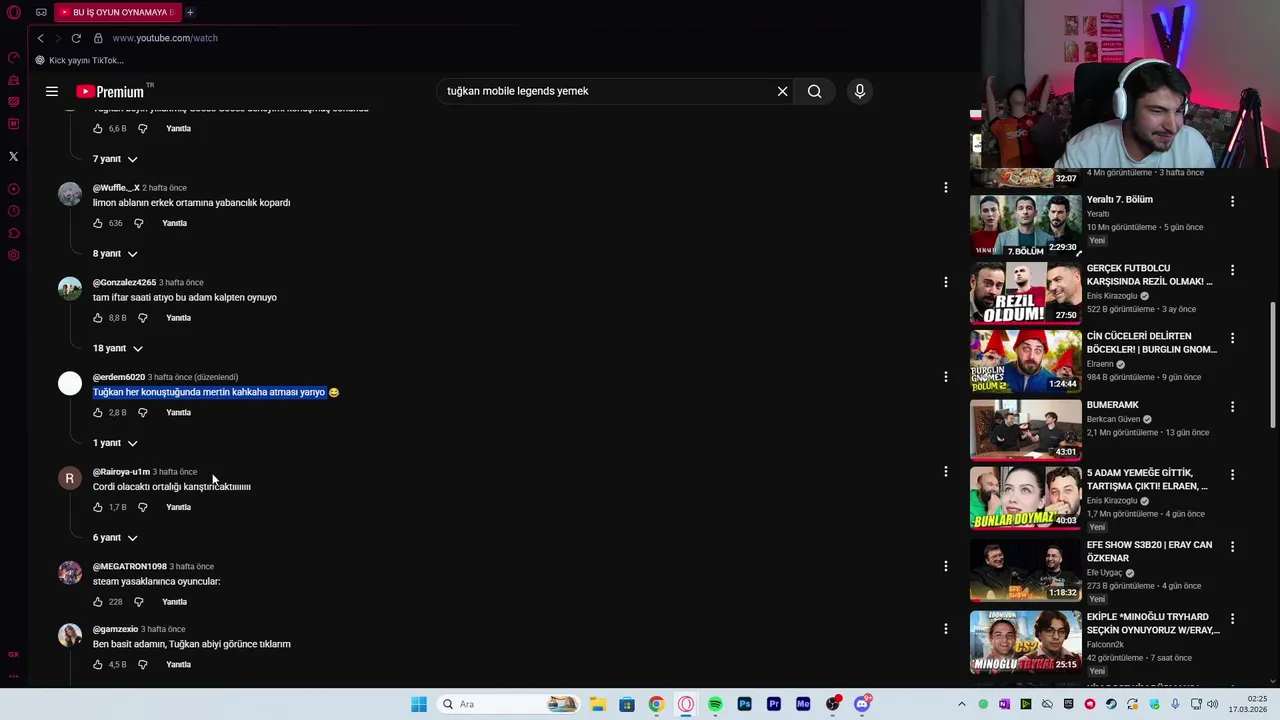This screenshot has width=1280, height=720.
Task: Open the Player icon in Opera sidebar
Action: coord(14,189)
